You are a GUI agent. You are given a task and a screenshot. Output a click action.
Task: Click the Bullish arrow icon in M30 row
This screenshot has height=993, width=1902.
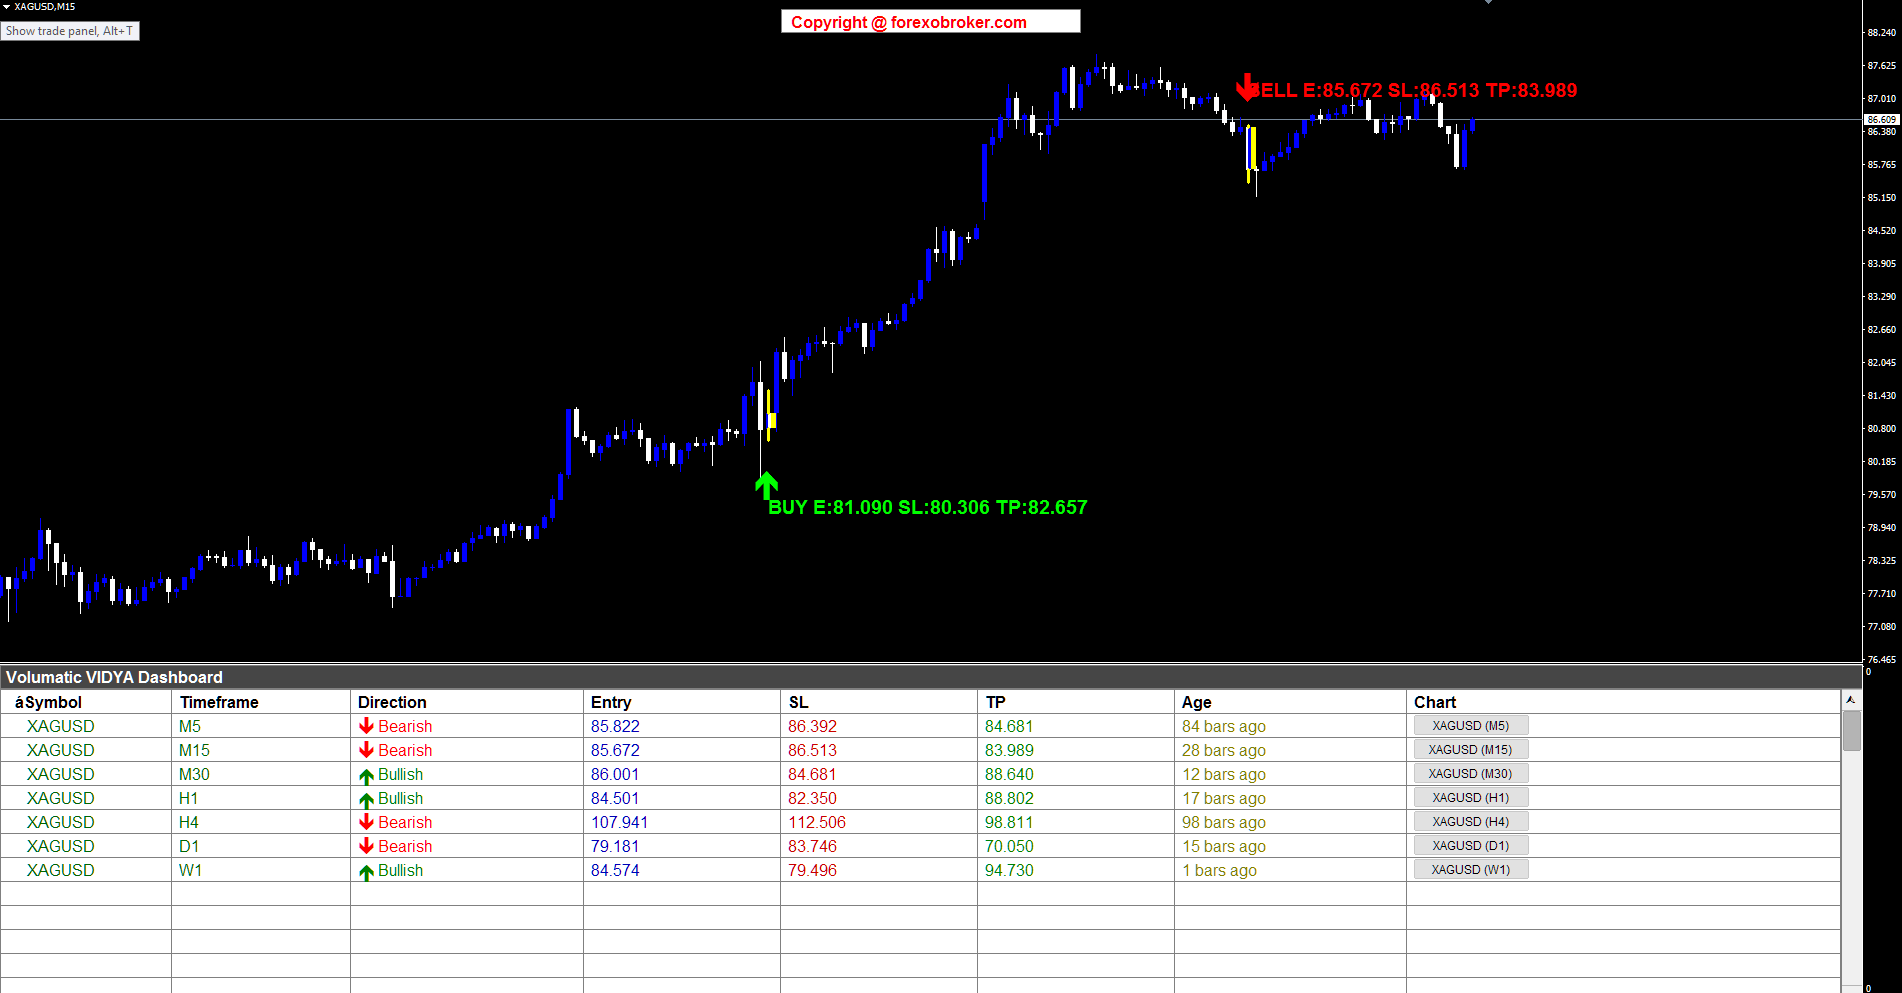(366, 775)
